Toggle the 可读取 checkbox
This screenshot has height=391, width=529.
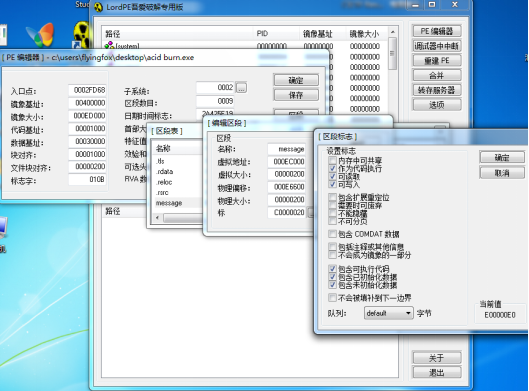point(332,176)
